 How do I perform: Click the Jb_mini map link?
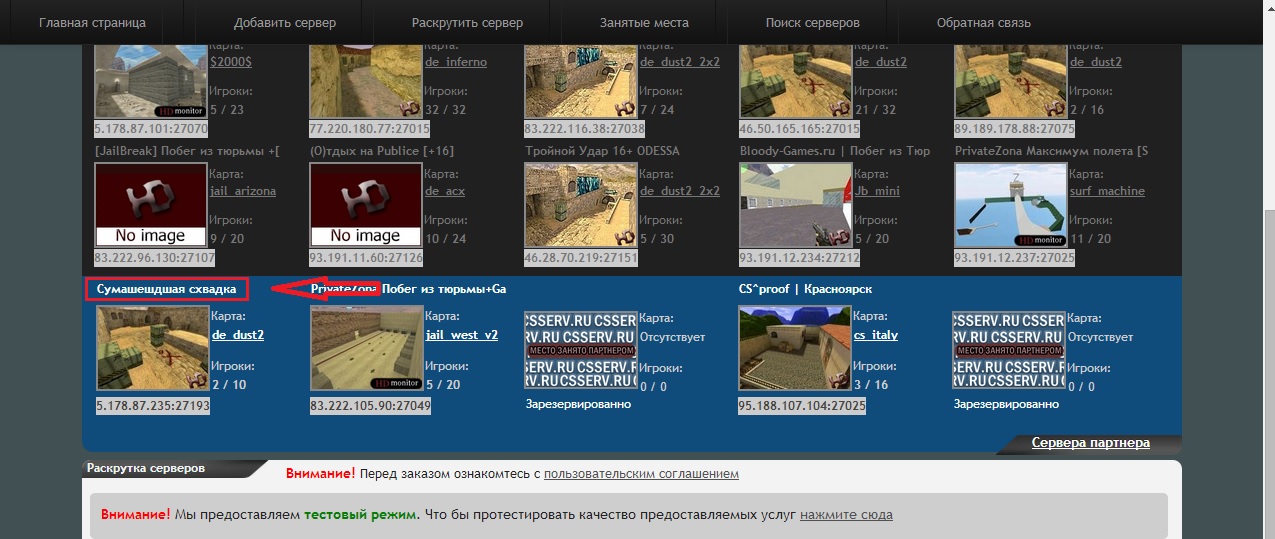click(x=877, y=191)
